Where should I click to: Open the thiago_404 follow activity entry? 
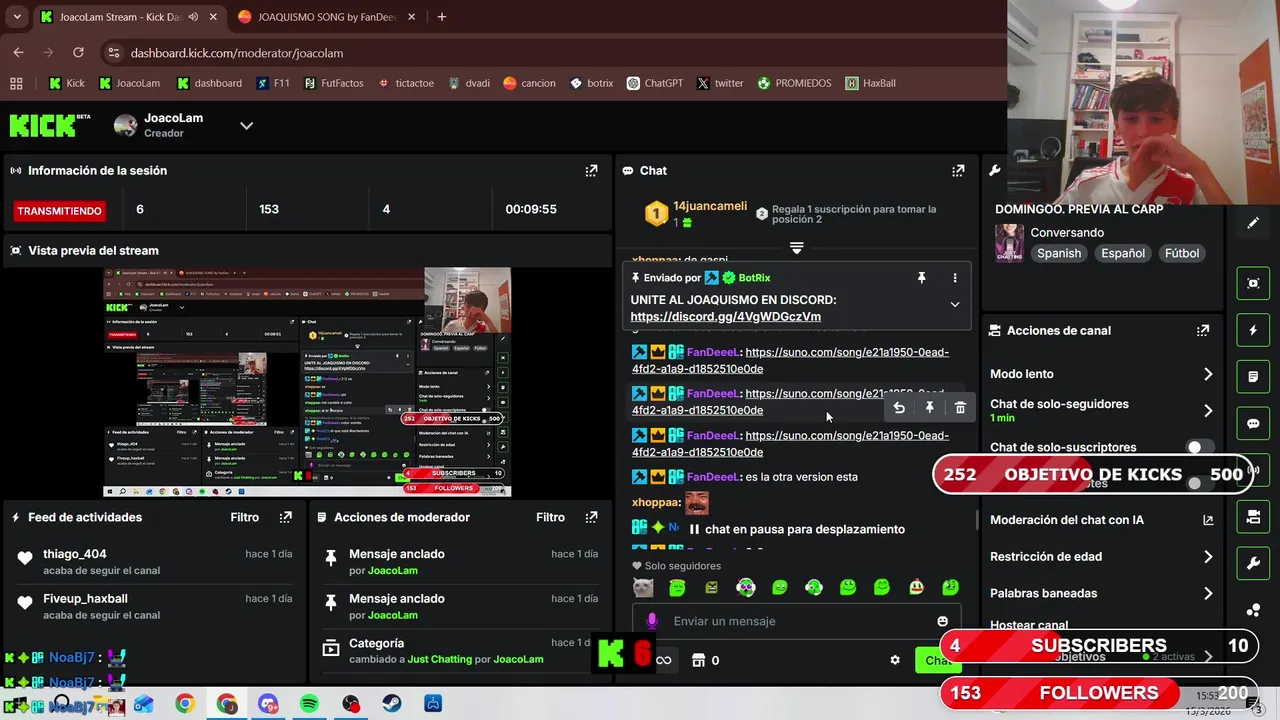click(x=156, y=562)
